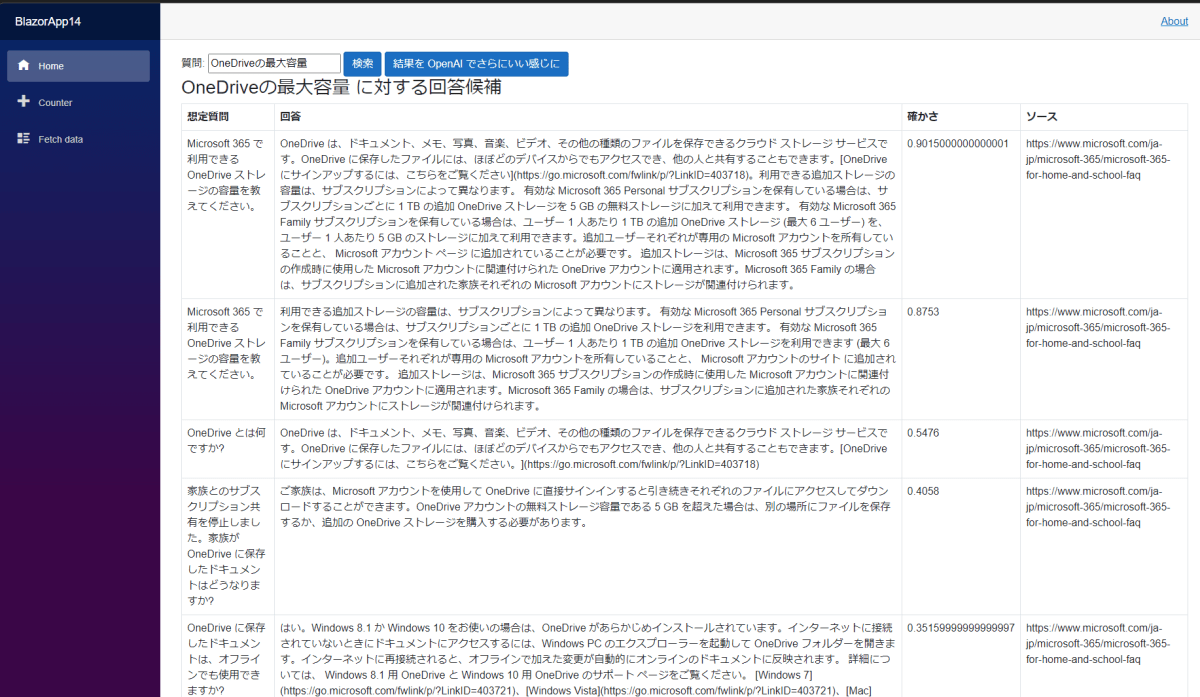Select the confidence value 0.35159999999999997

pos(961,628)
